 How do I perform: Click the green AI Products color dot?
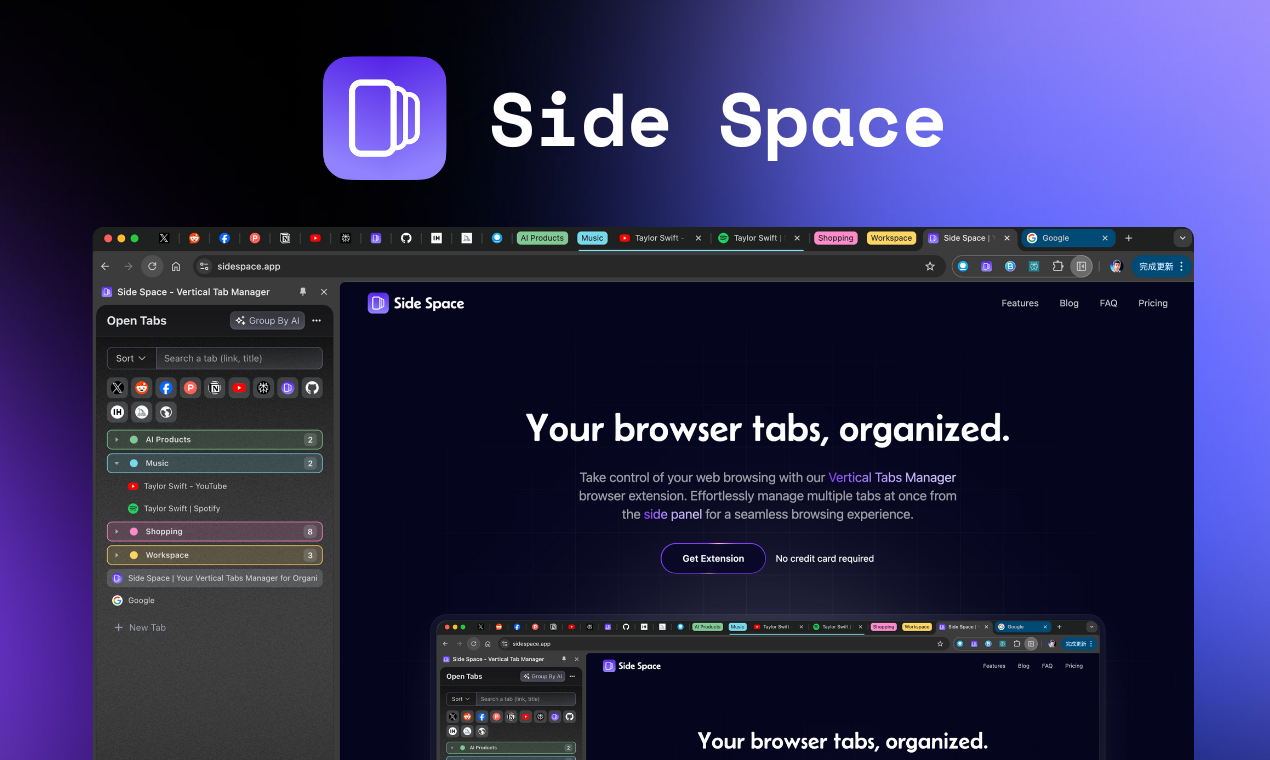coord(134,440)
